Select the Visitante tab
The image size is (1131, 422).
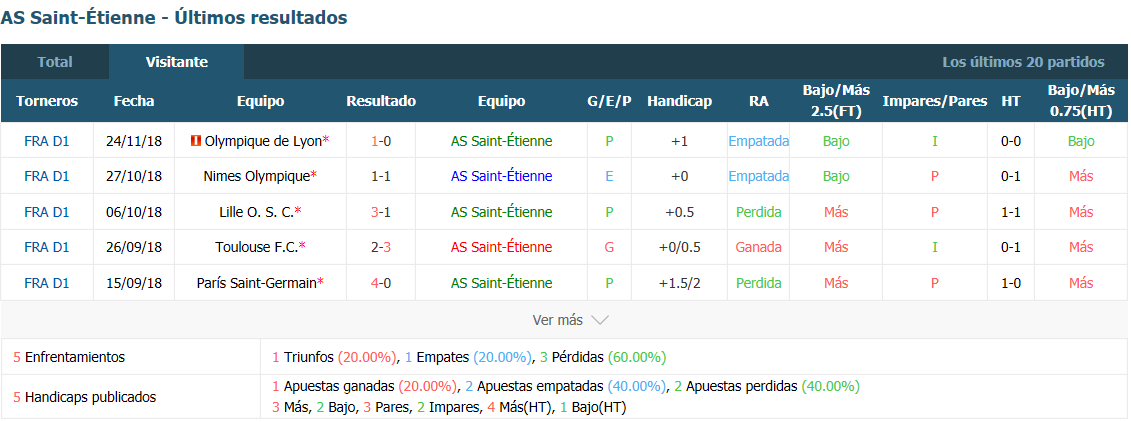[x=177, y=62]
